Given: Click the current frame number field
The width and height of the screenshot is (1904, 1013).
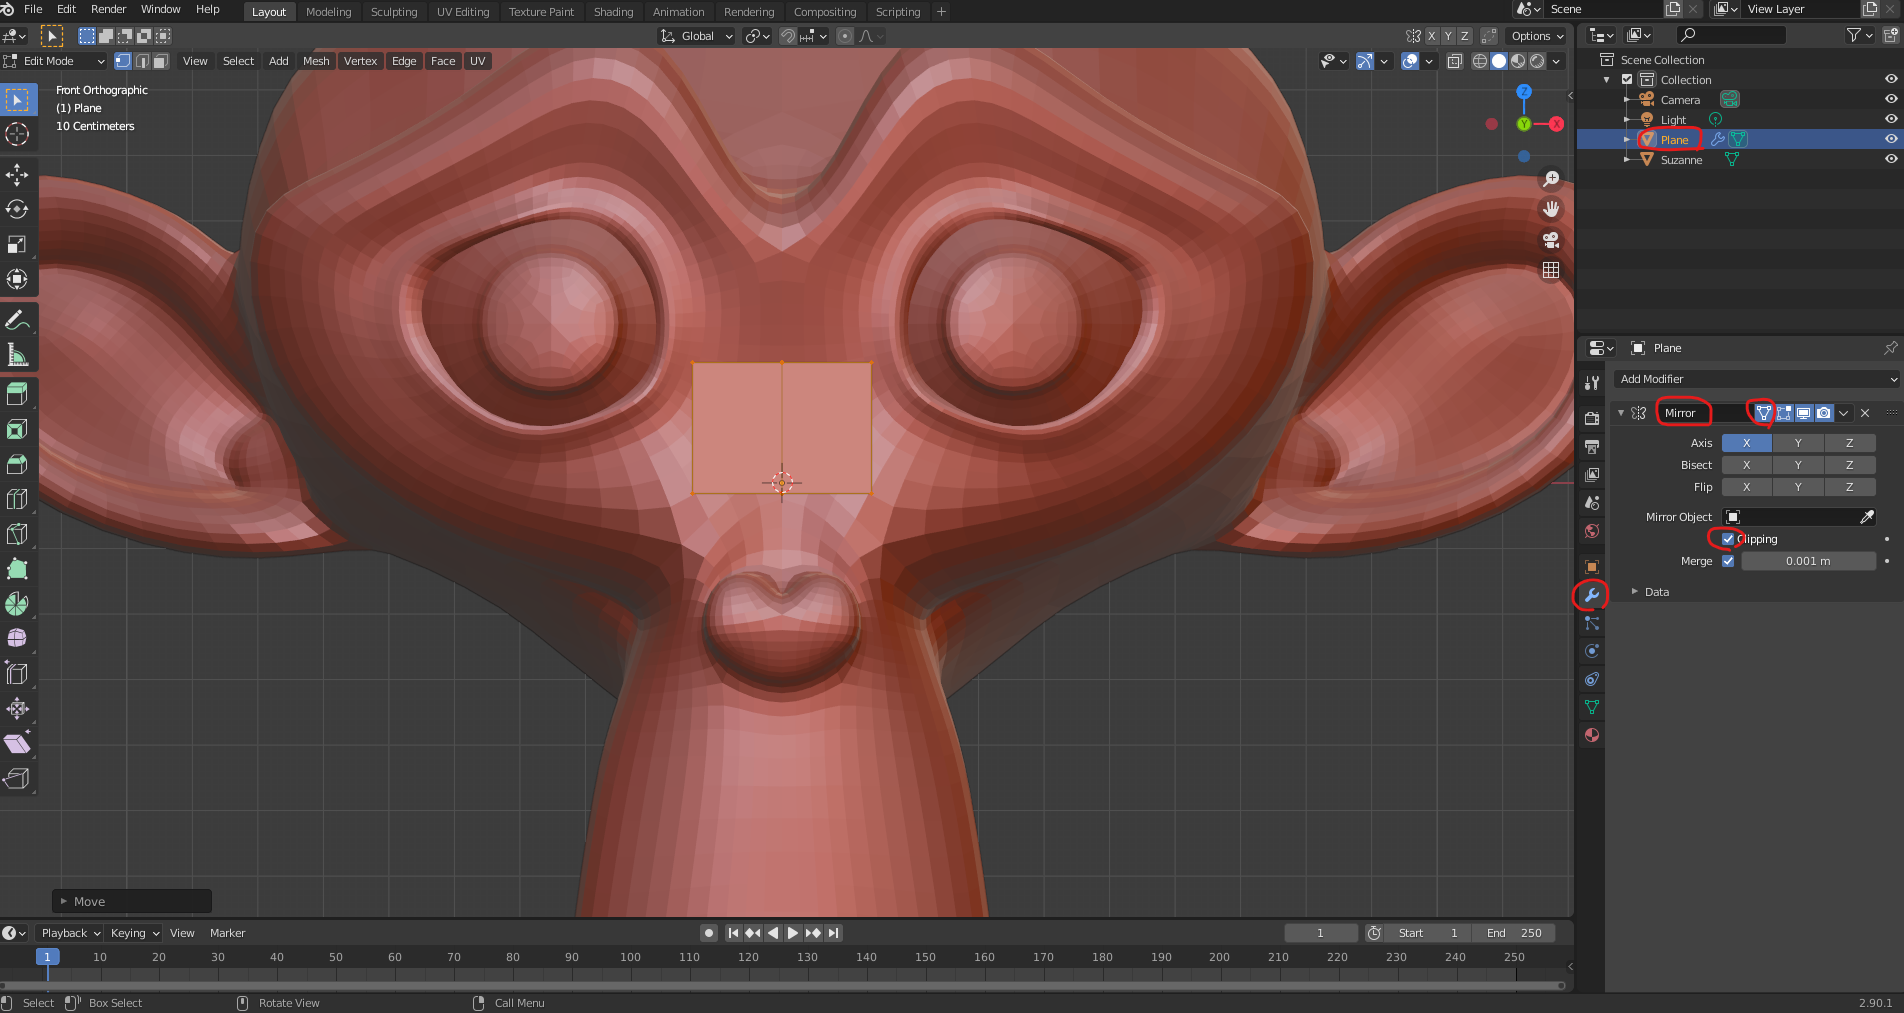Looking at the screenshot, I should [1320, 933].
